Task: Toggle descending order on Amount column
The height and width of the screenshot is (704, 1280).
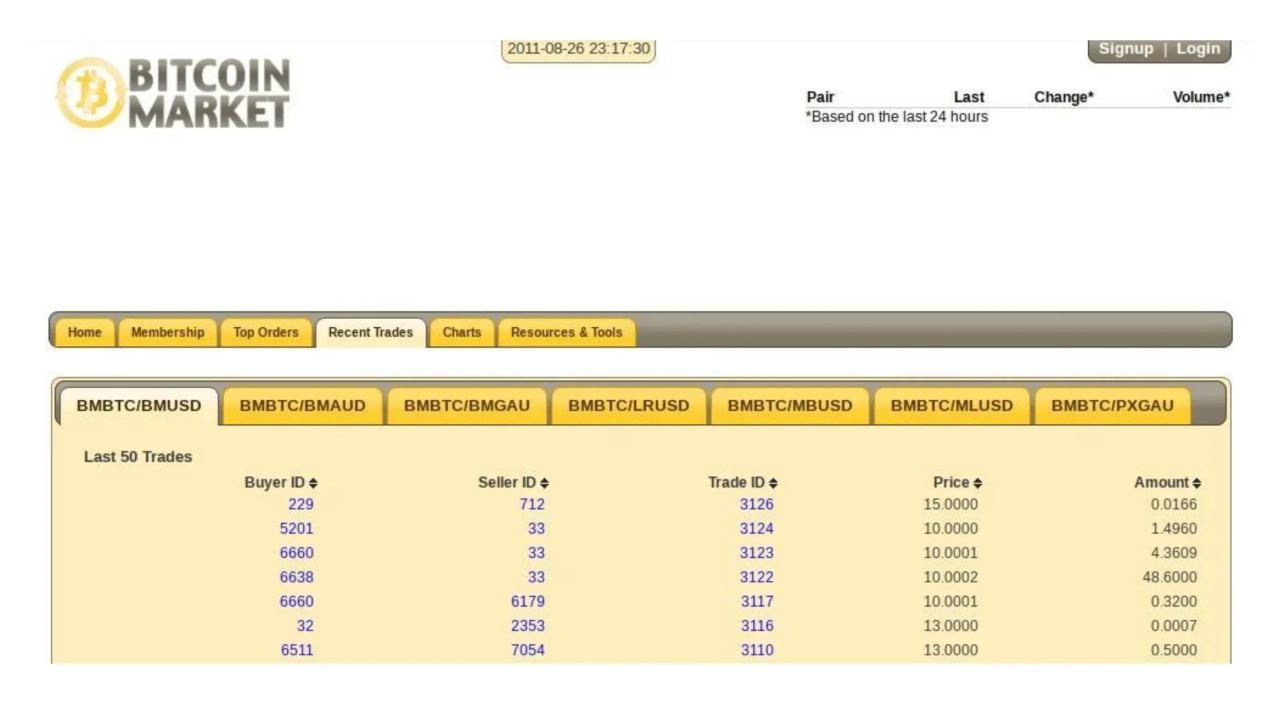Action: pyautogui.click(x=1196, y=482)
